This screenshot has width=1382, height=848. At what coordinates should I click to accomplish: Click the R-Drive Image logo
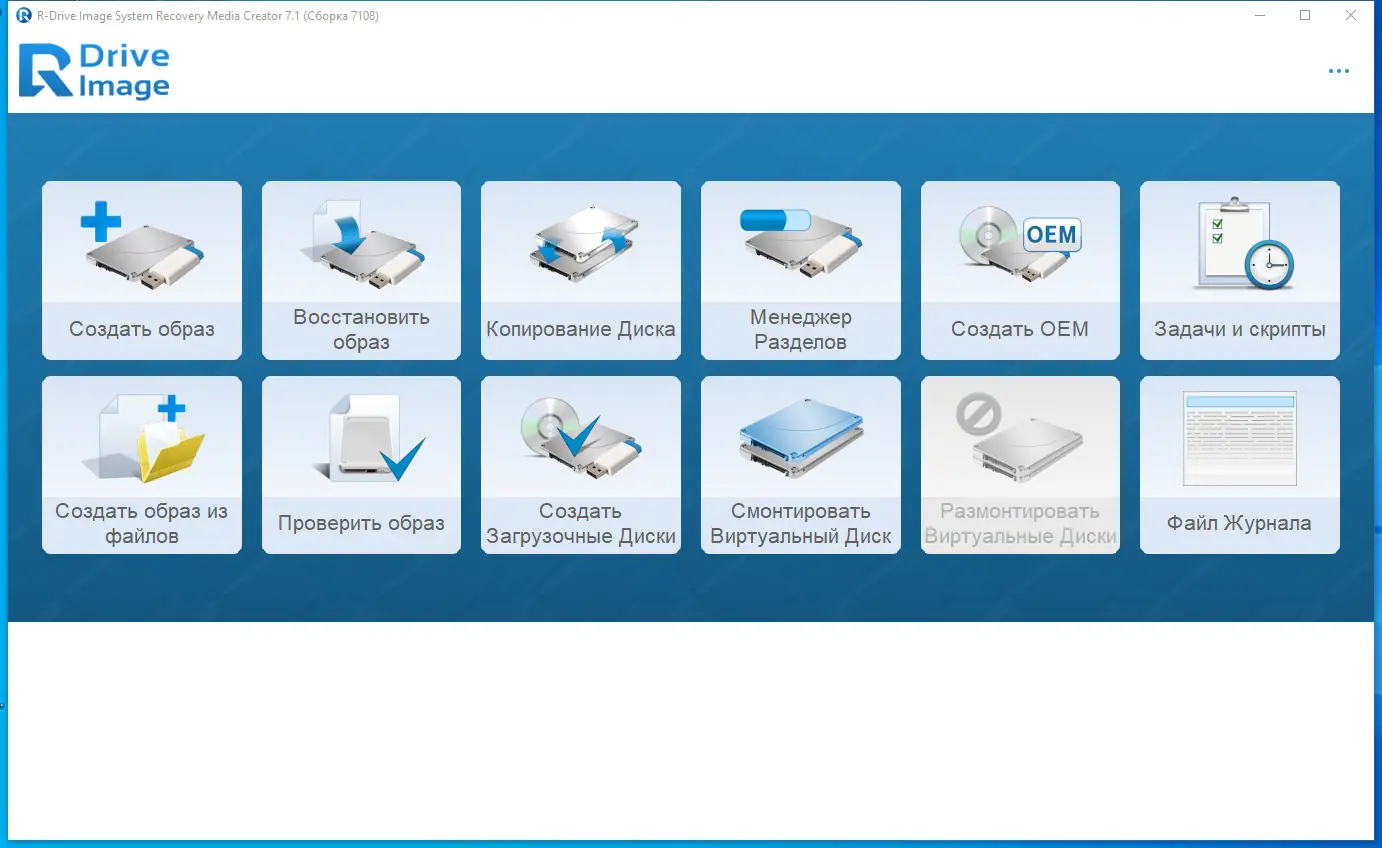click(94, 71)
